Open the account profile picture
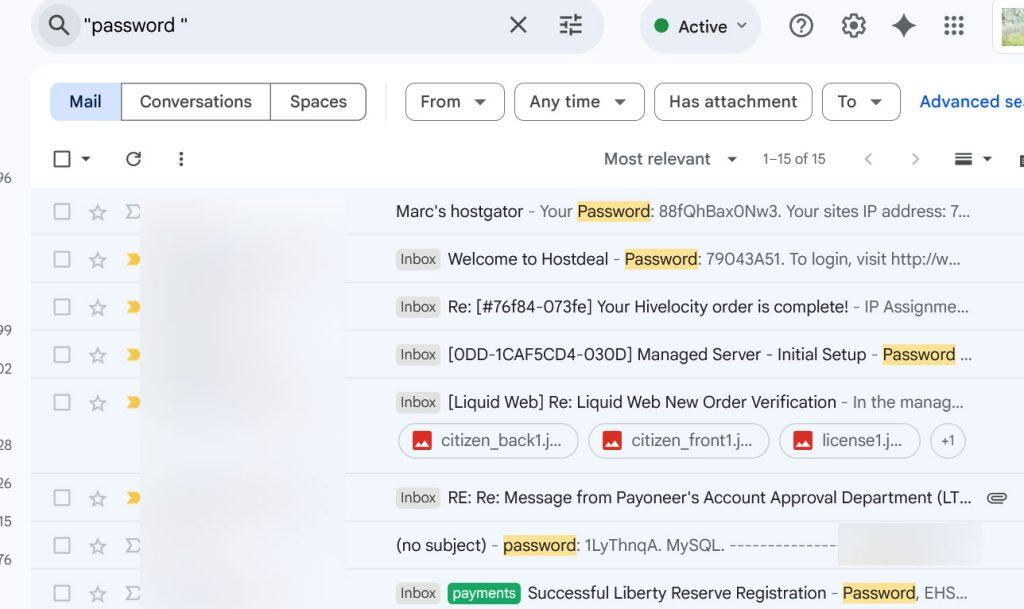This screenshot has width=1024, height=609. click(1012, 26)
